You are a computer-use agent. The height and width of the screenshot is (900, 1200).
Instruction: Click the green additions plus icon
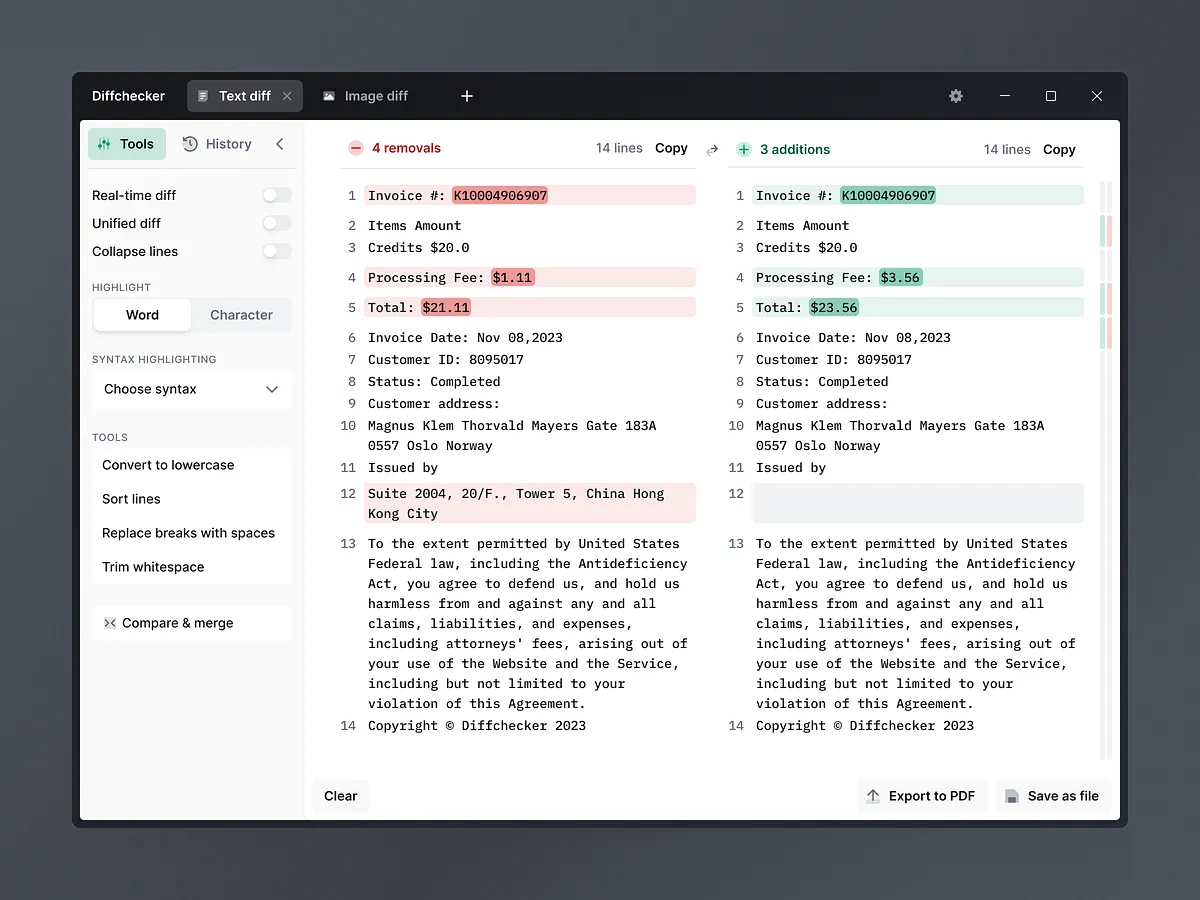743,149
